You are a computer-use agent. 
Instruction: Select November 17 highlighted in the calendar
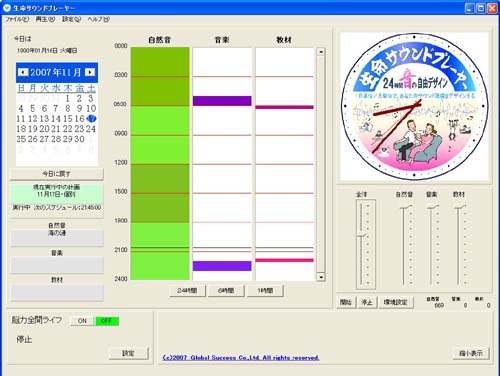click(91, 118)
